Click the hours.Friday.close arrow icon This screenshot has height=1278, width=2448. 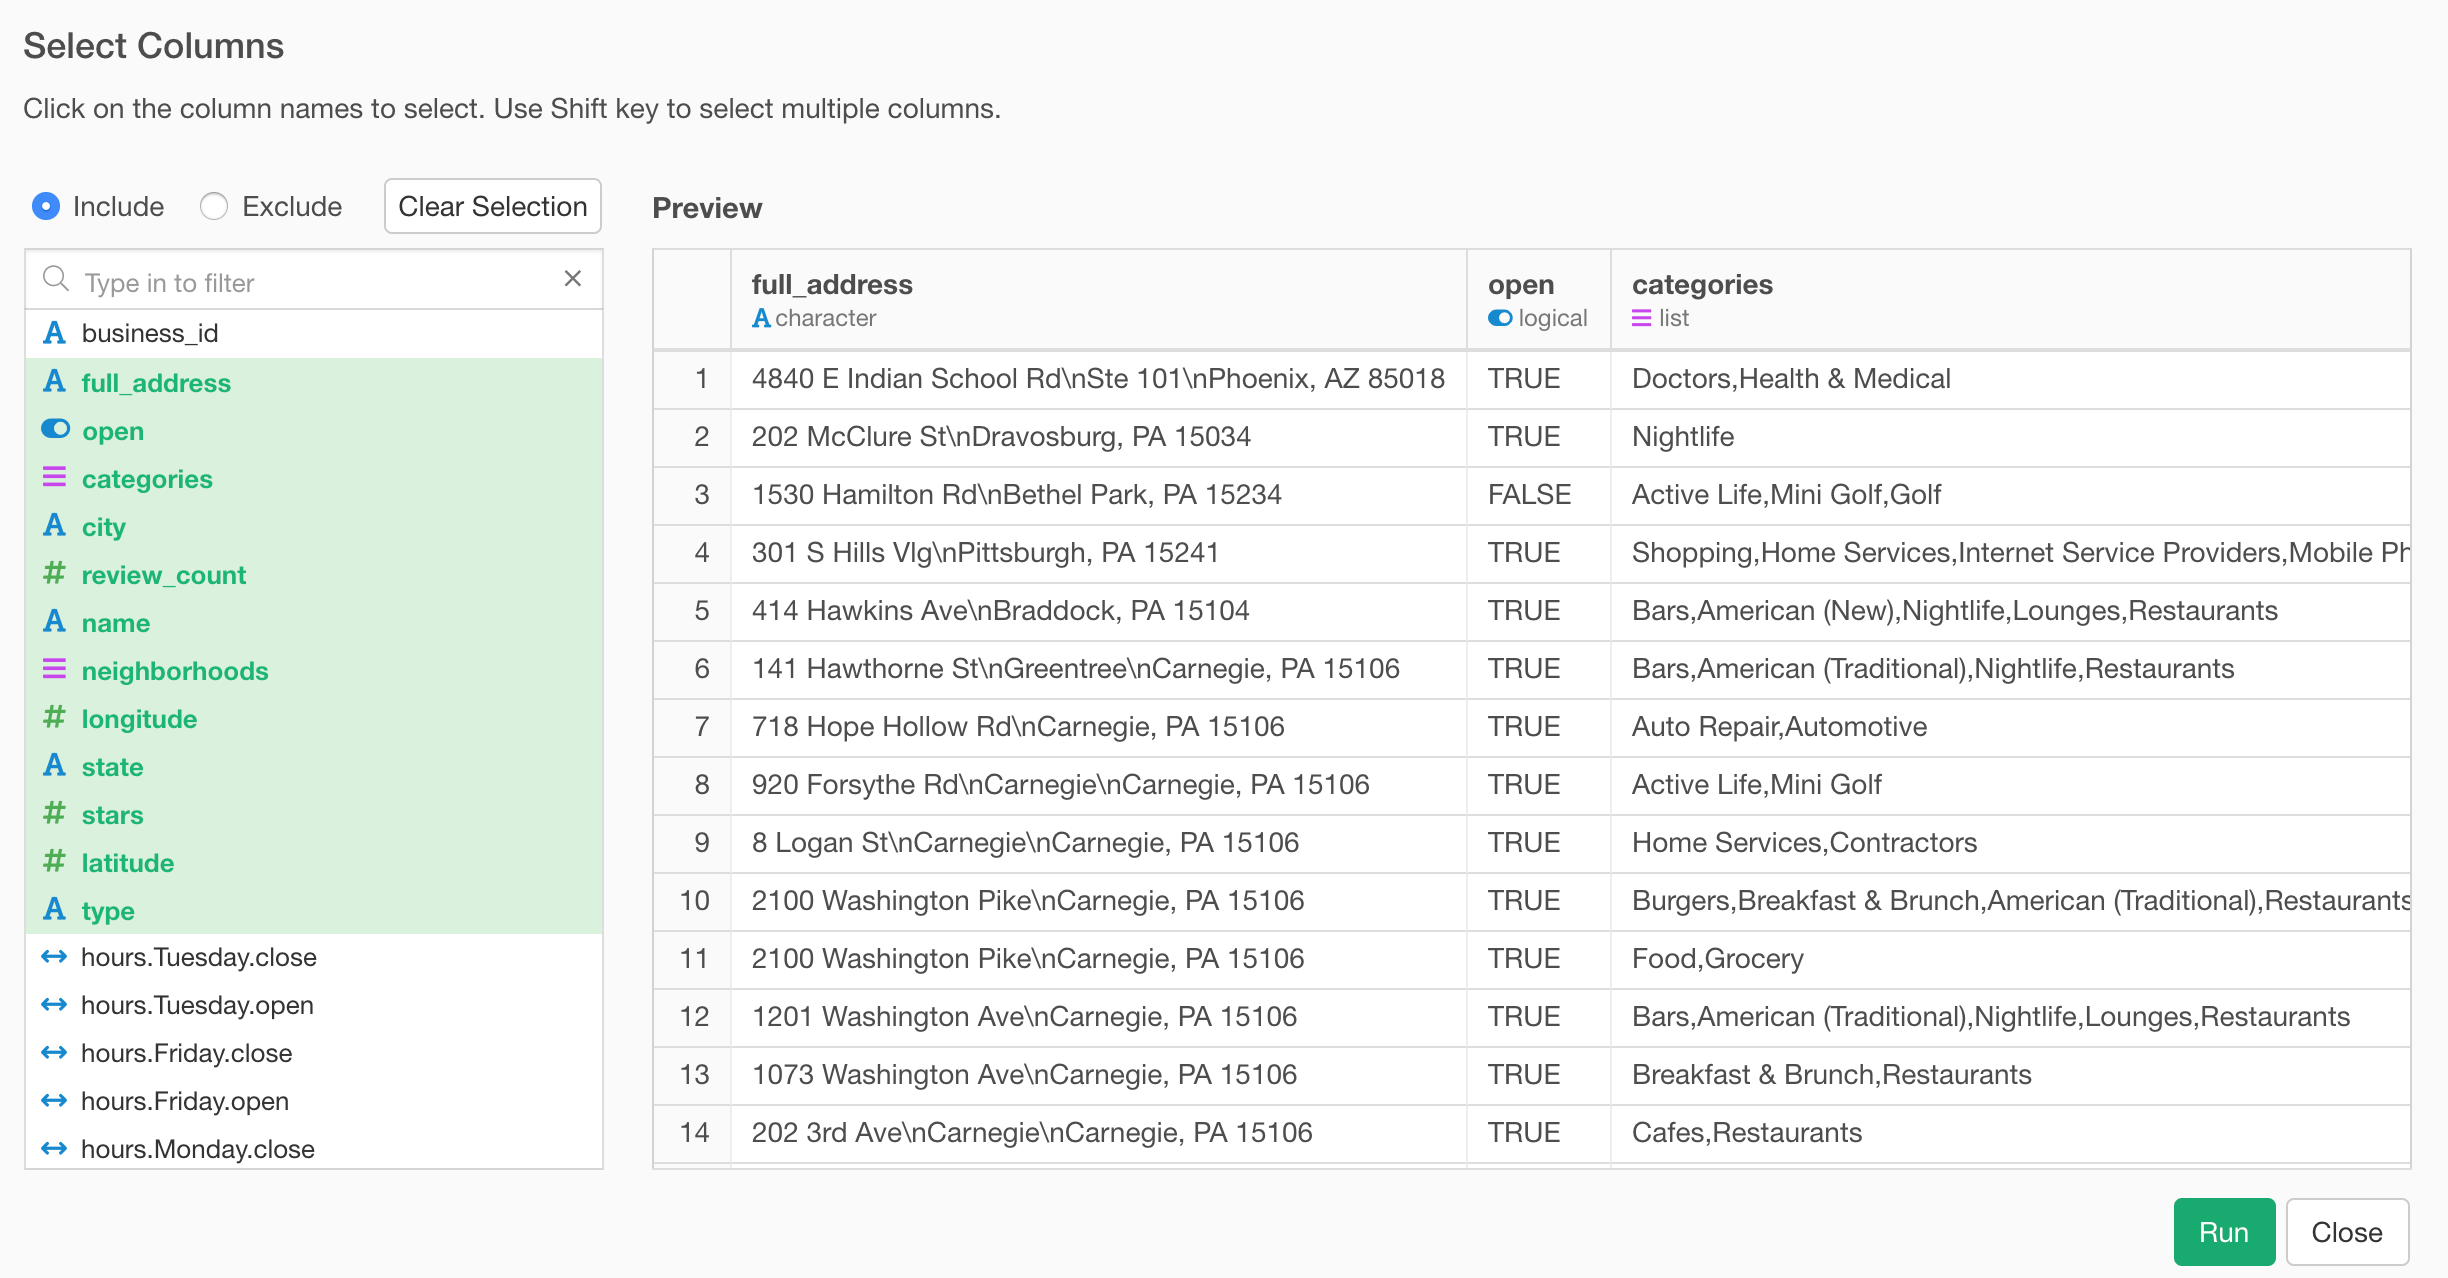pyautogui.click(x=54, y=1053)
